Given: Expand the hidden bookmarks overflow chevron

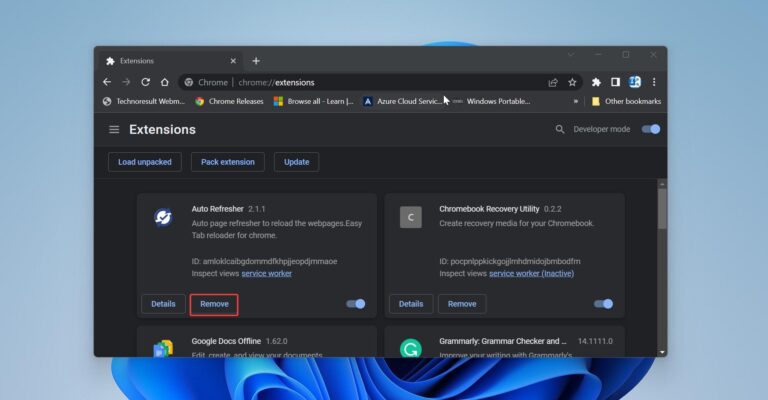Looking at the screenshot, I should [575, 101].
